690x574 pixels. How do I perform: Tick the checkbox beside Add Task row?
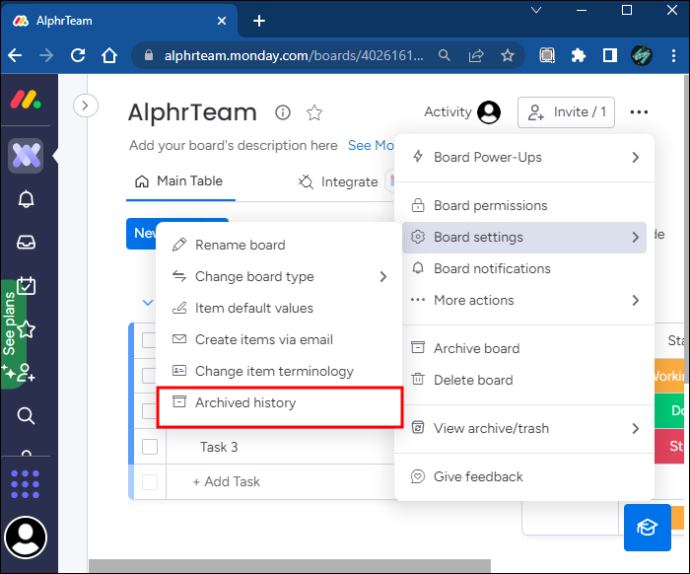coord(150,482)
